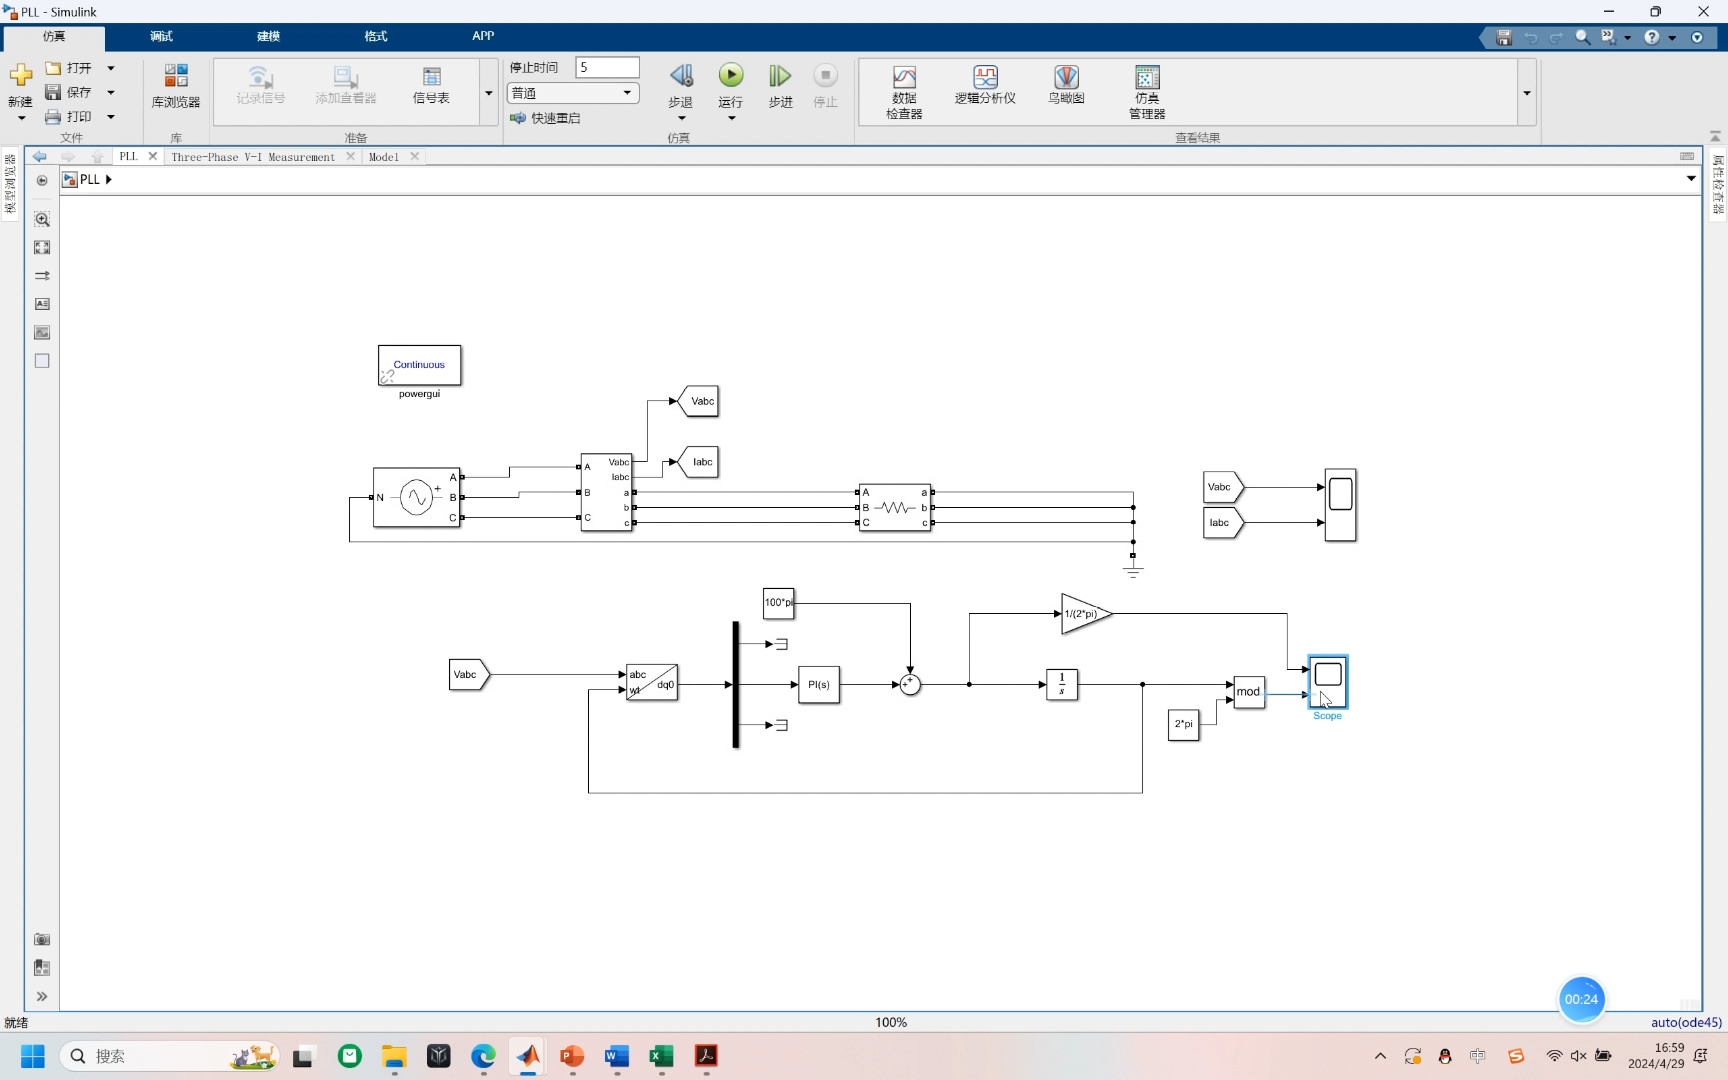
Task: Click the Step Forward button
Action: pyautogui.click(x=780, y=76)
